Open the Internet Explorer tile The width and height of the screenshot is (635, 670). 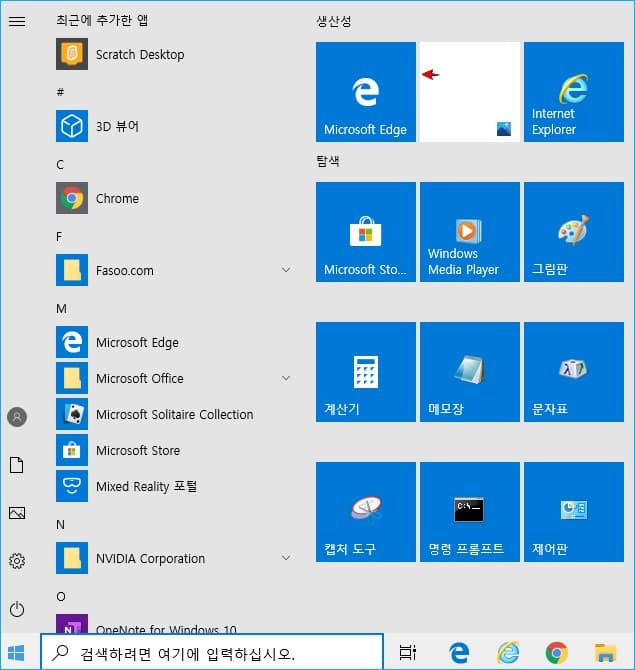574,92
